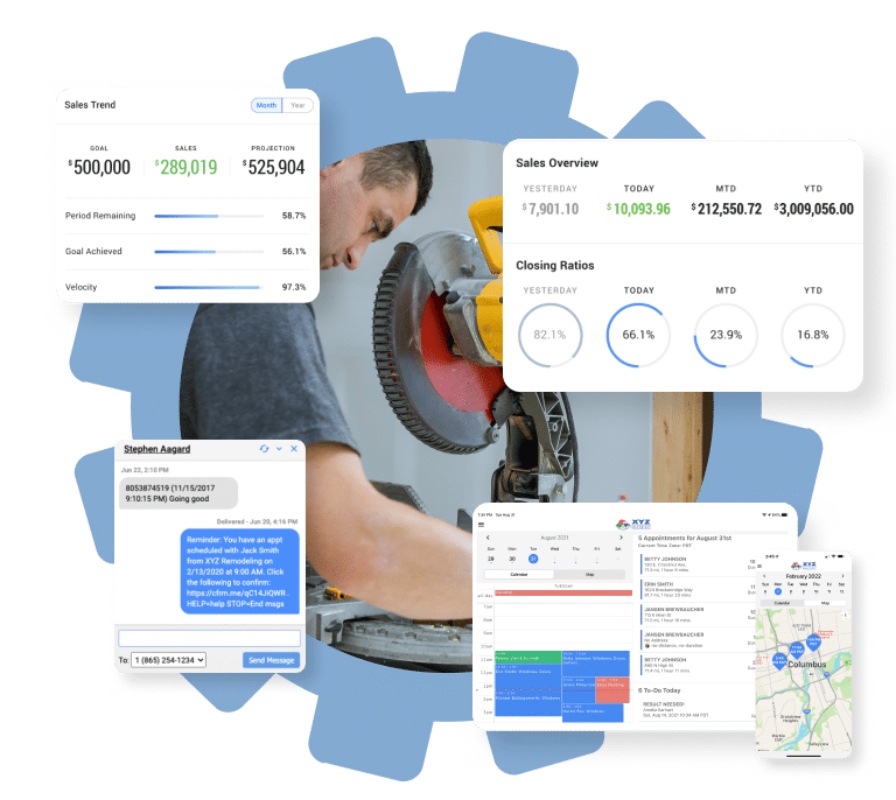
Task: Open the red all-day event bar
Action: click(563, 593)
